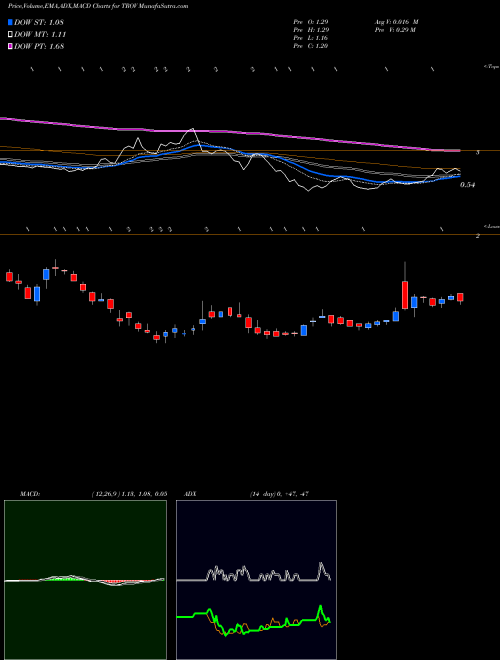This screenshot has height=660, width=500.
Task: Click the MACD label above the green panel
Action: [30, 494]
